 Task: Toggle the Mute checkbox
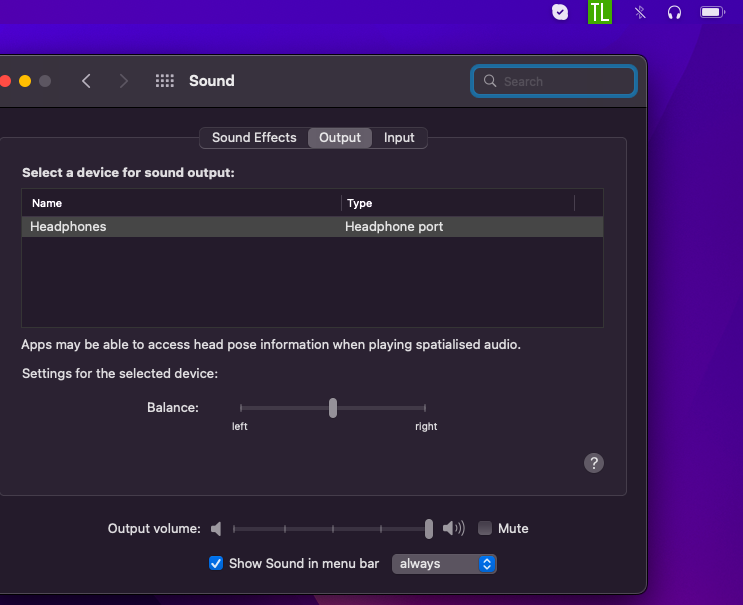tap(485, 528)
